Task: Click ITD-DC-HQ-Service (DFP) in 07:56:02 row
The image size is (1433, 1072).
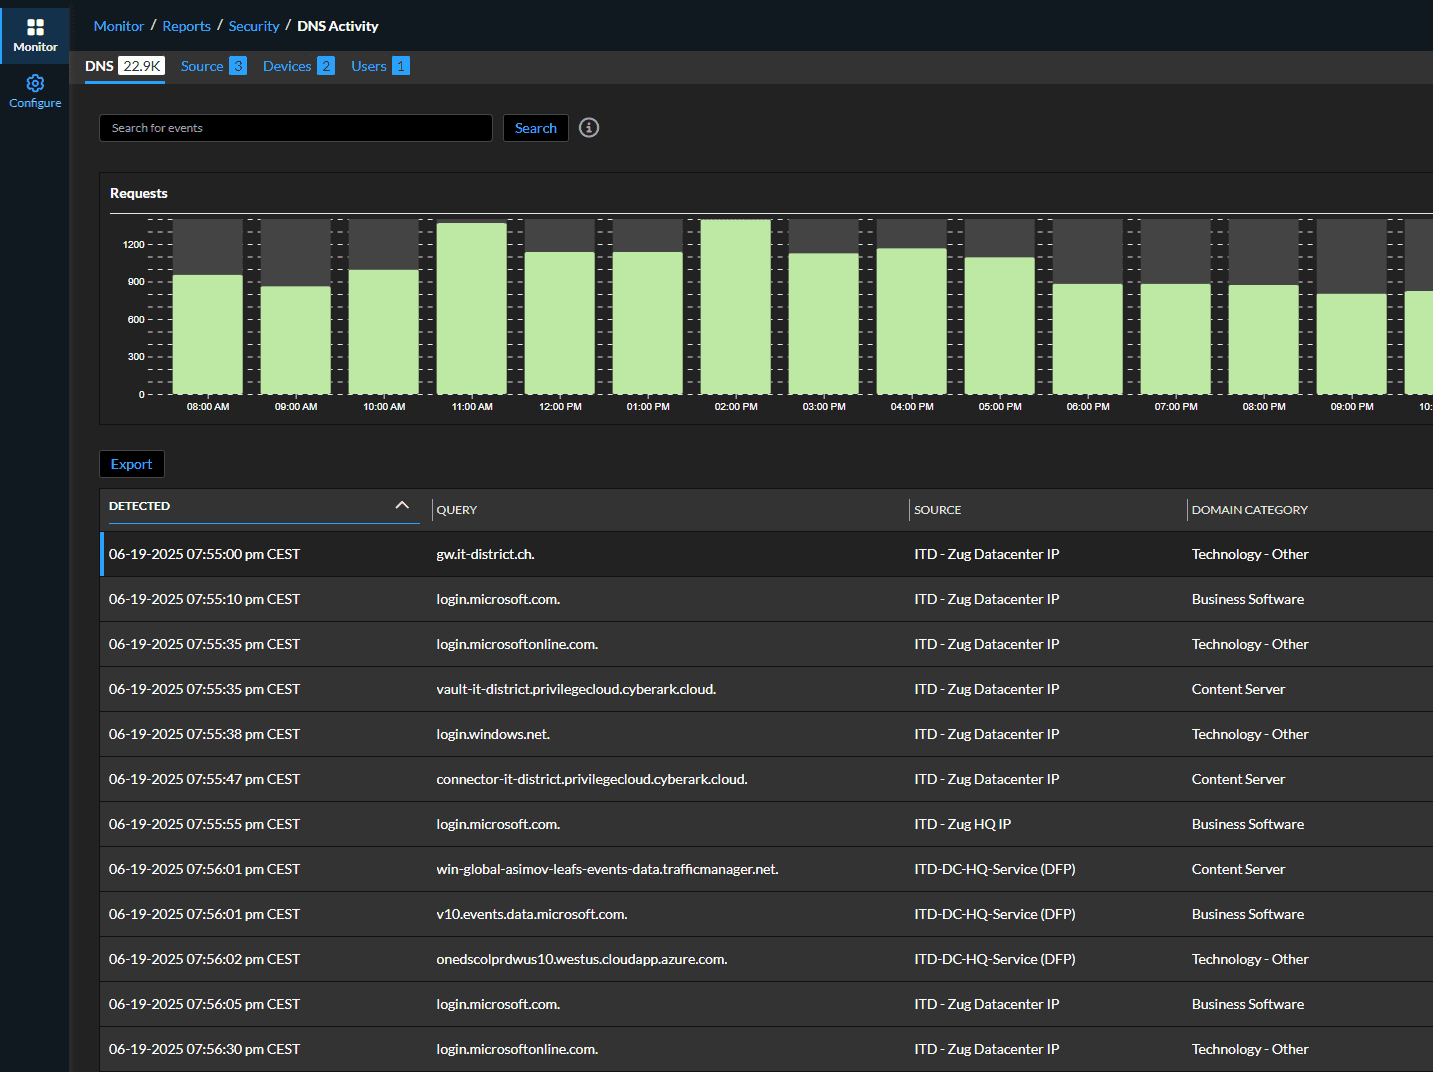Action: [x=995, y=959]
